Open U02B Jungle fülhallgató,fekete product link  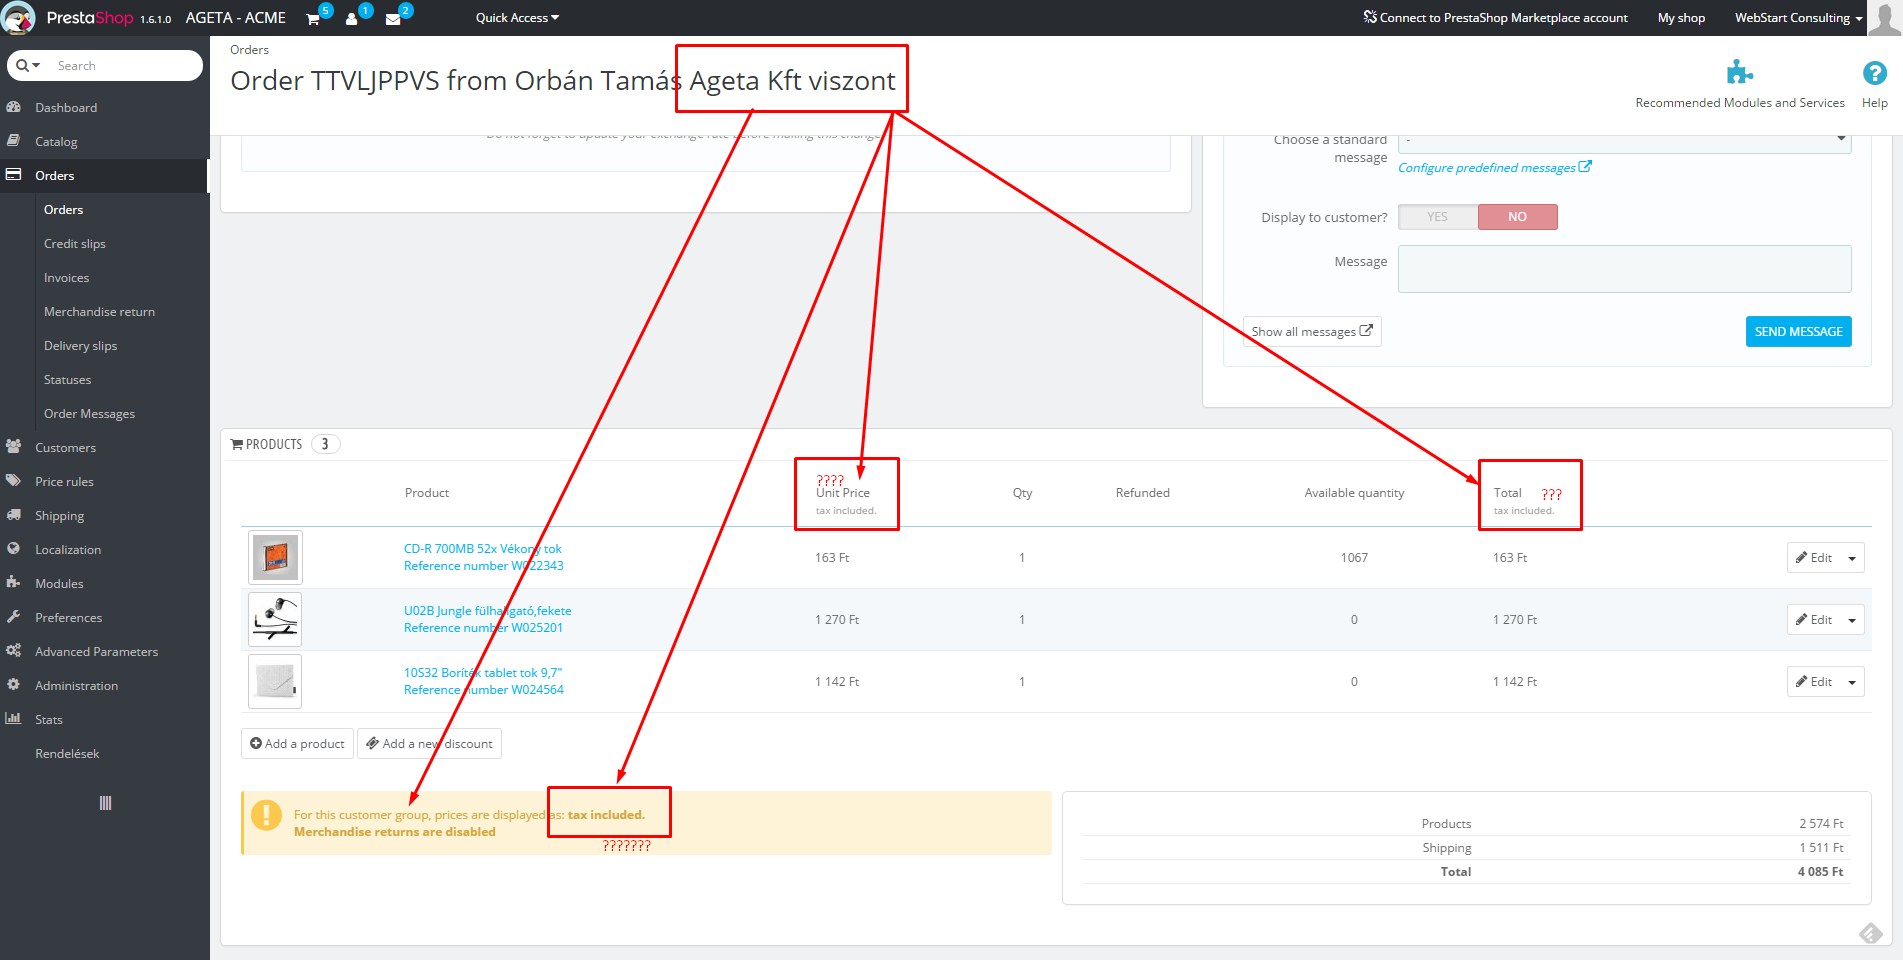pyautogui.click(x=488, y=611)
